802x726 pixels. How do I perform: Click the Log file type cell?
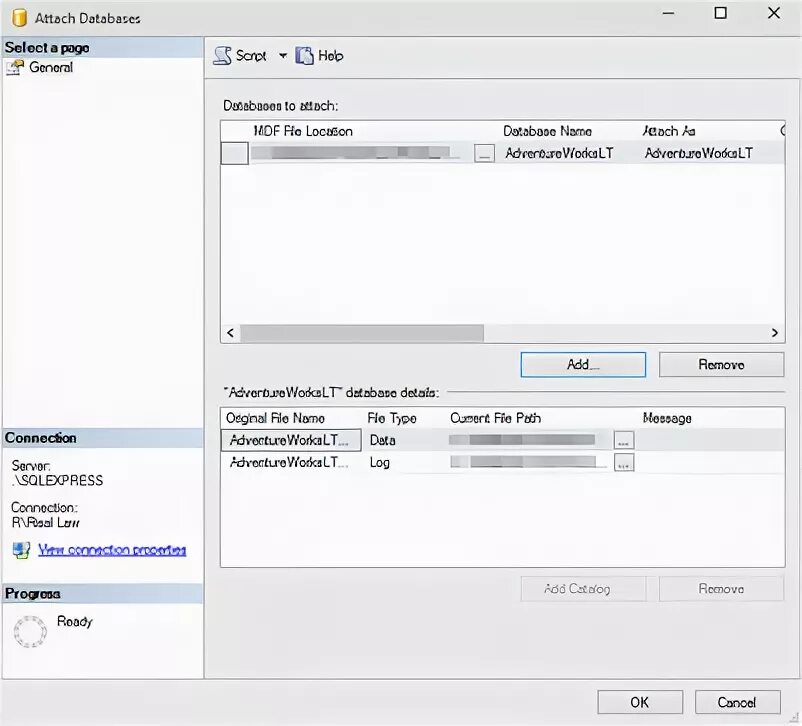[x=380, y=463]
